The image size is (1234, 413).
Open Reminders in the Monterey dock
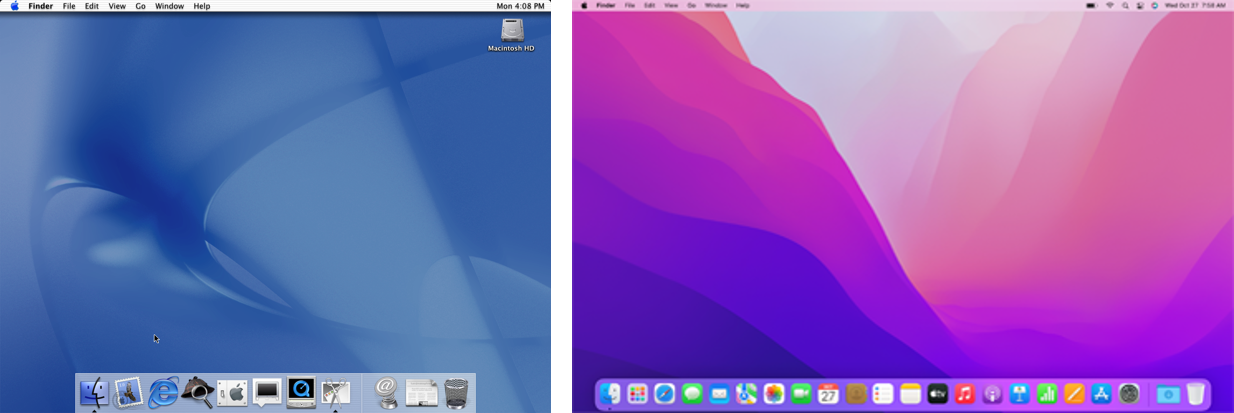click(883, 394)
